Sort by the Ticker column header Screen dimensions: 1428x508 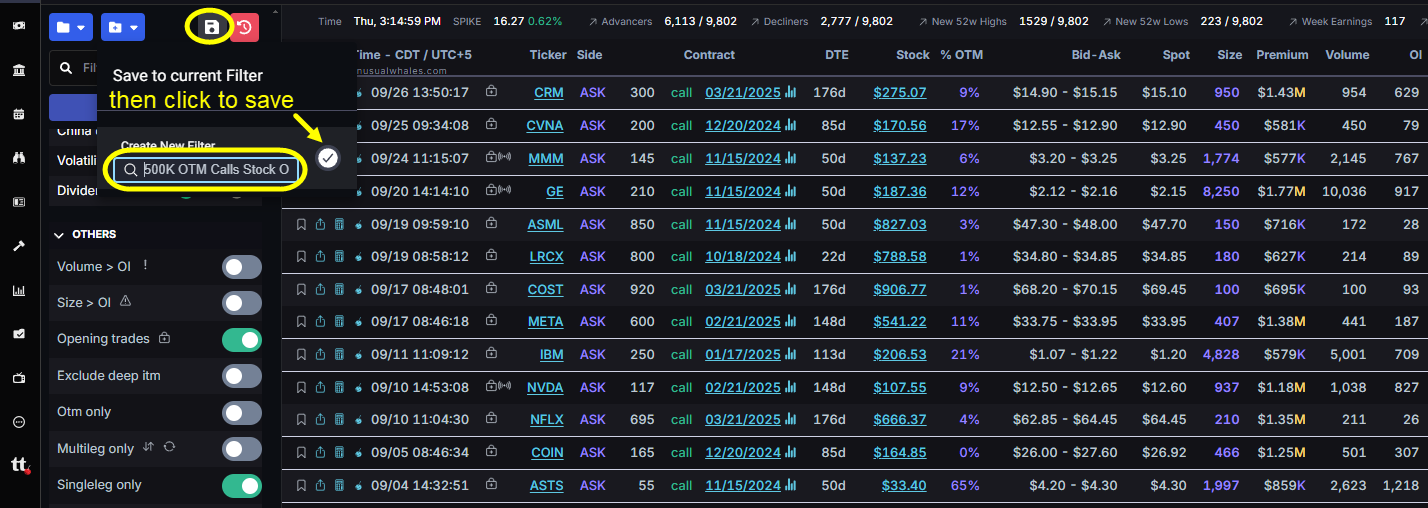click(x=548, y=55)
